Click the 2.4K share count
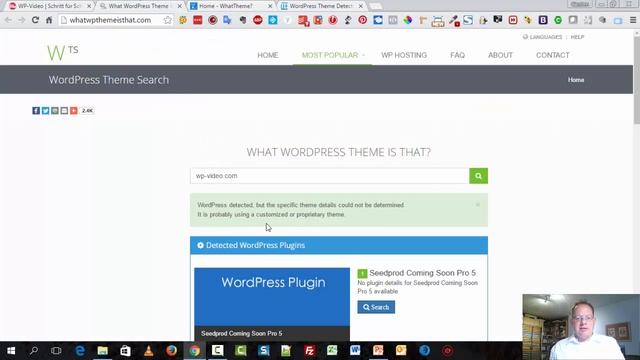 pyautogui.click(x=87, y=111)
